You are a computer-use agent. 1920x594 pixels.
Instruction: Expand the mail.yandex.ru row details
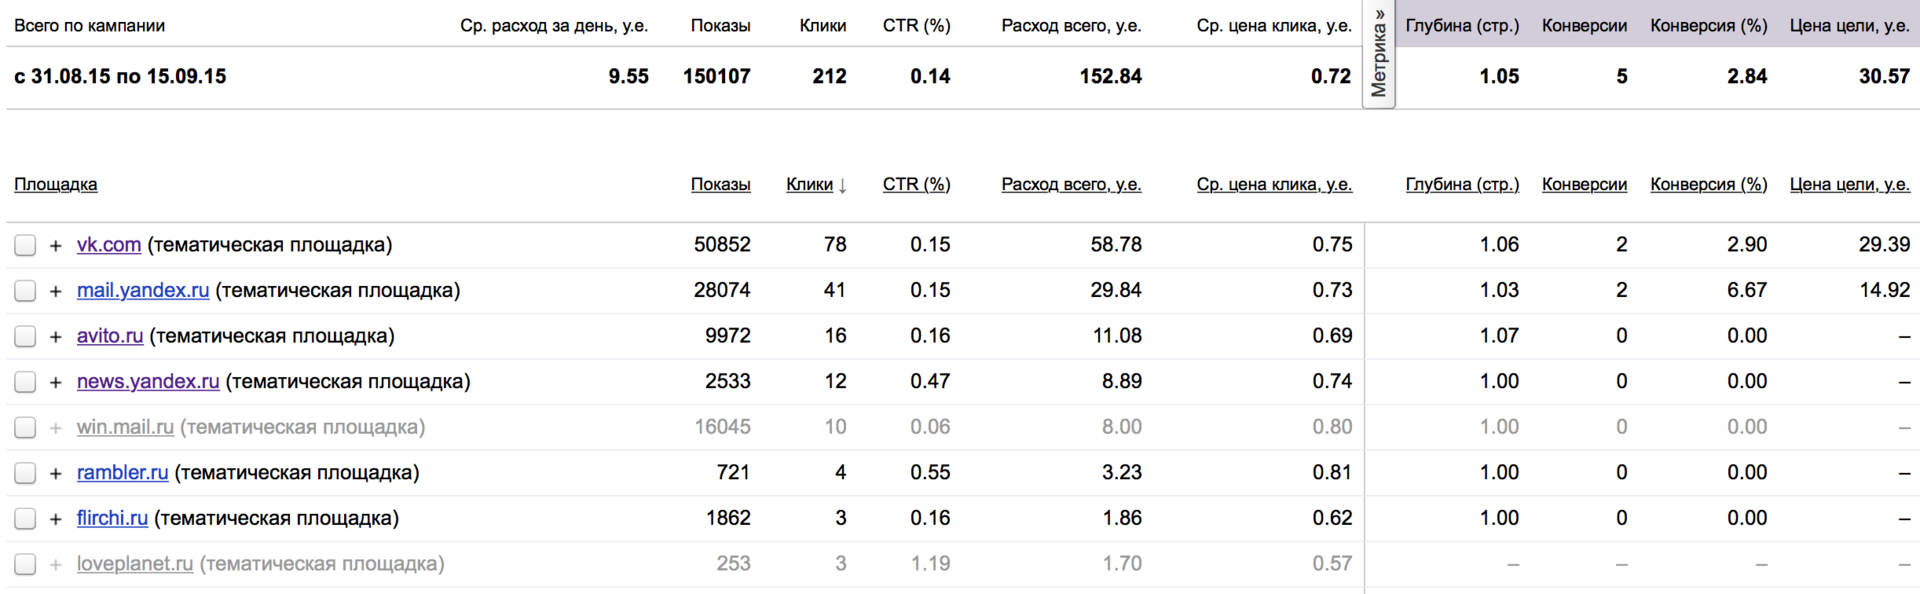pyautogui.click(x=56, y=291)
